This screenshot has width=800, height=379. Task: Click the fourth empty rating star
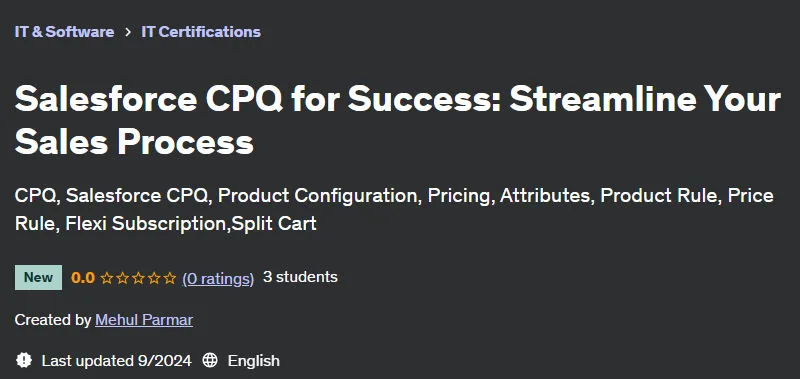point(154,278)
